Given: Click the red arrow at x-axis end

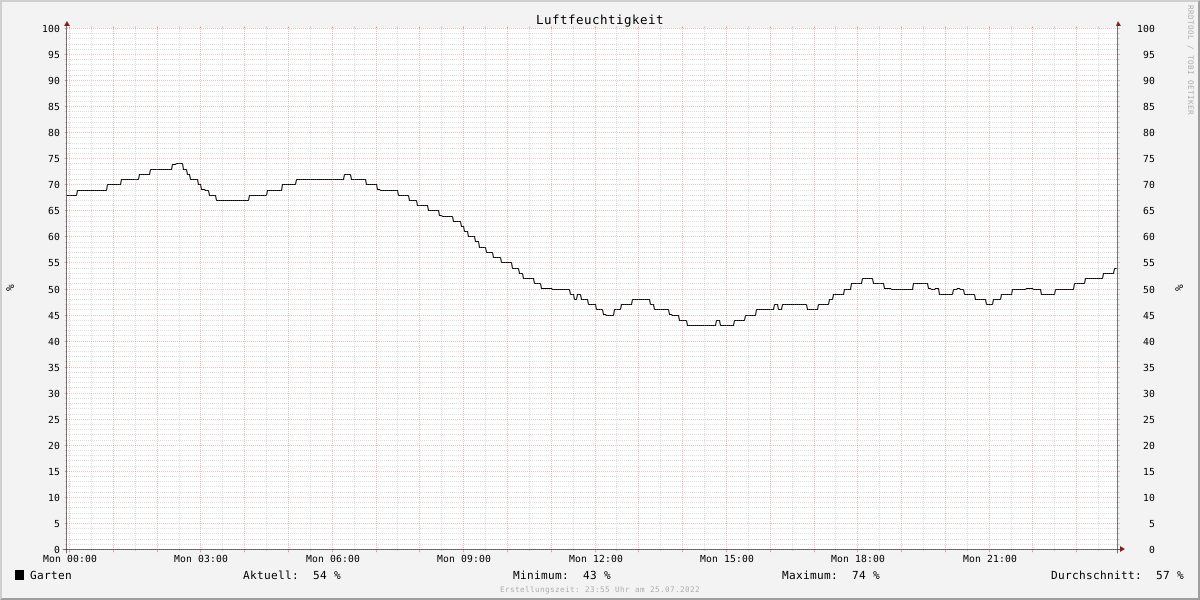Looking at the screenshot, I should 1122,549.
